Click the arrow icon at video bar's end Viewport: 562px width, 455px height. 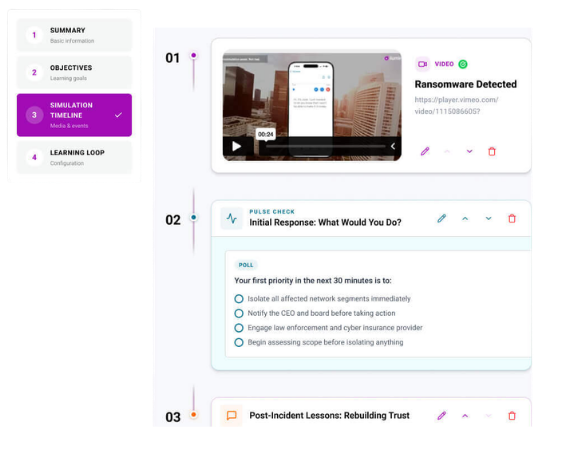[x=393, y=146]
